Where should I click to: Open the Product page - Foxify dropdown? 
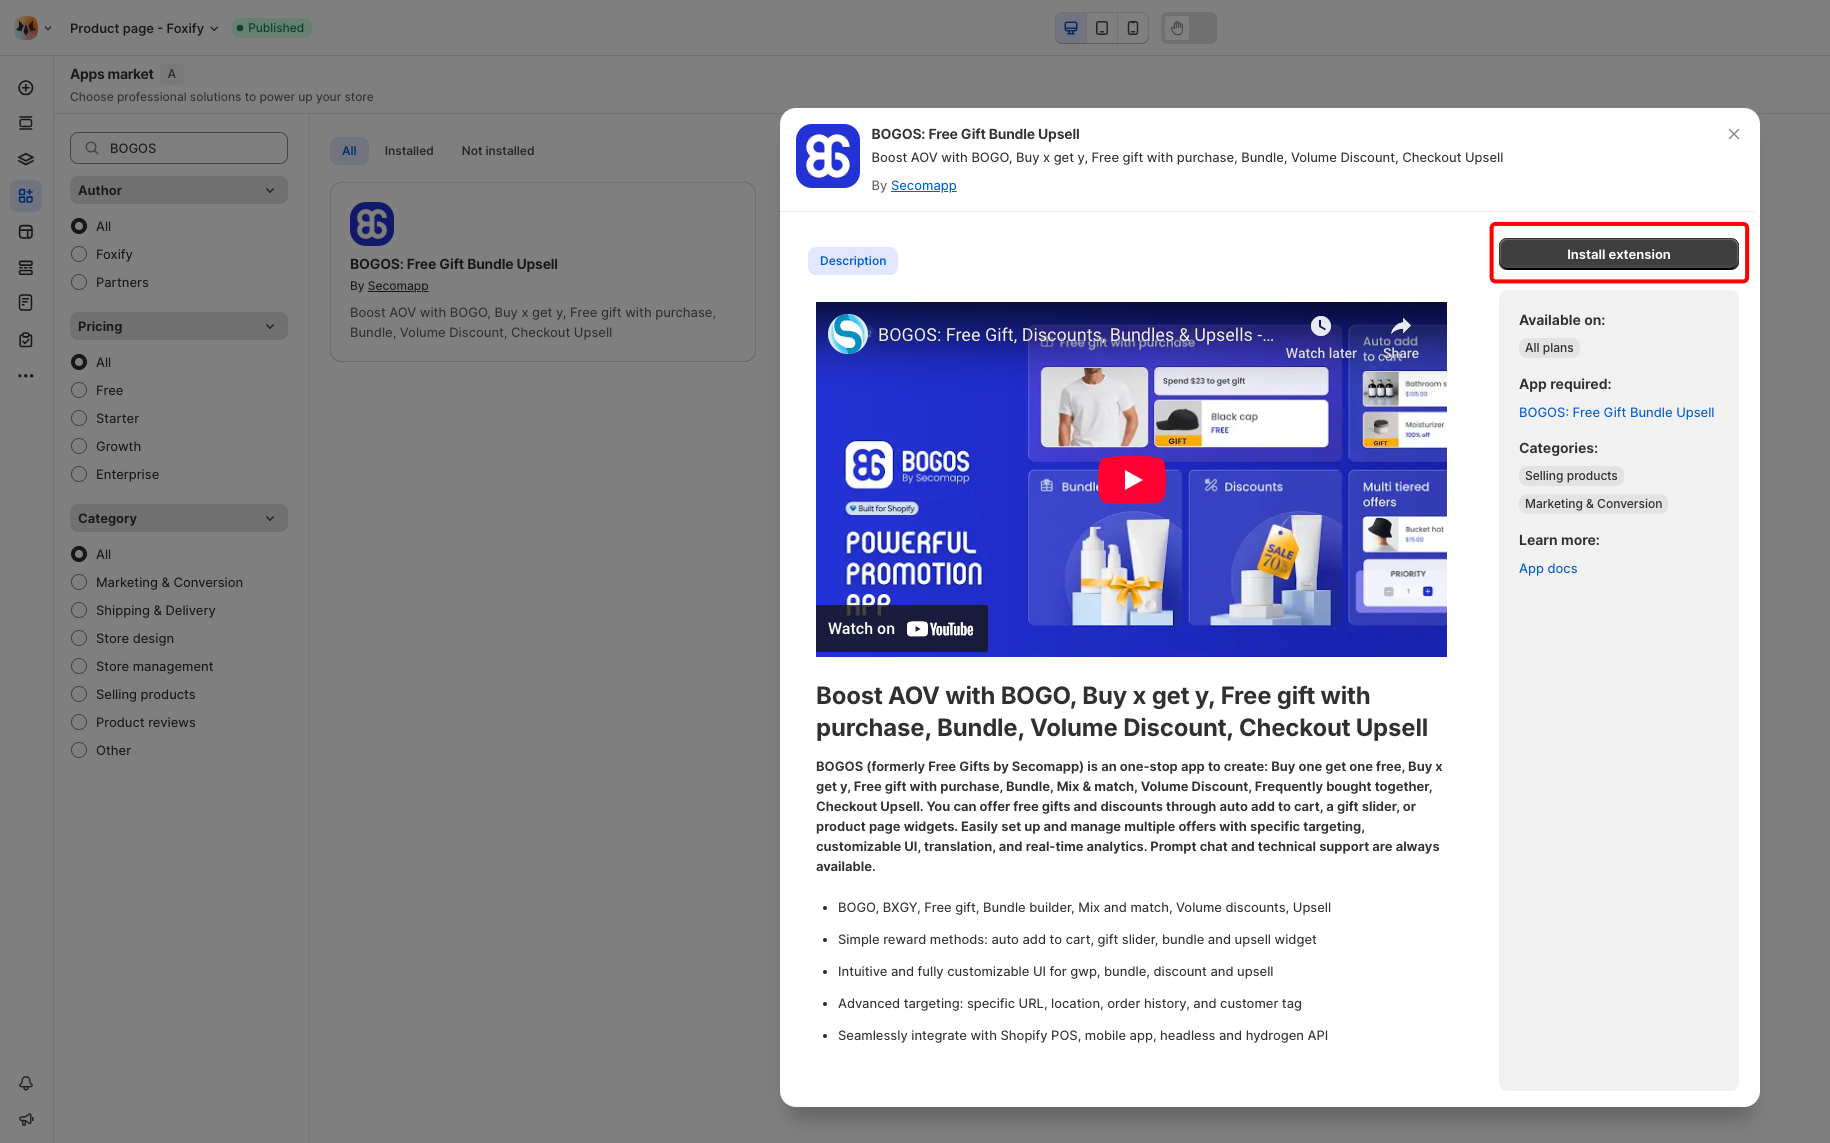tap(144, 28)
